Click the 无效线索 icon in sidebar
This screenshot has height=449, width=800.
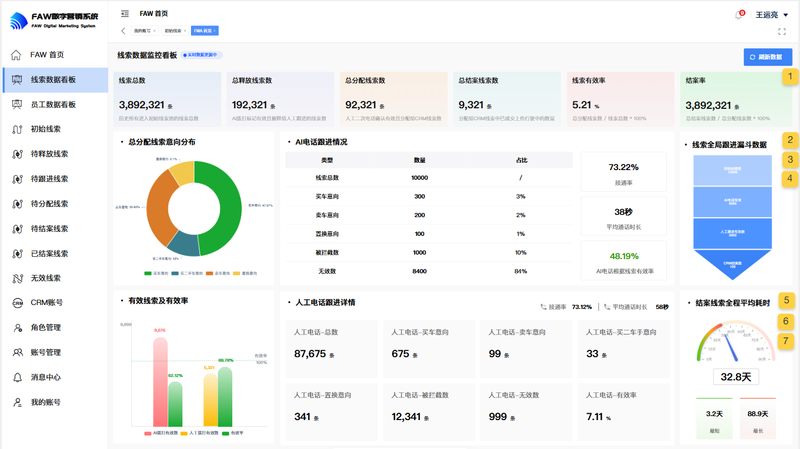tap(17, 278)
